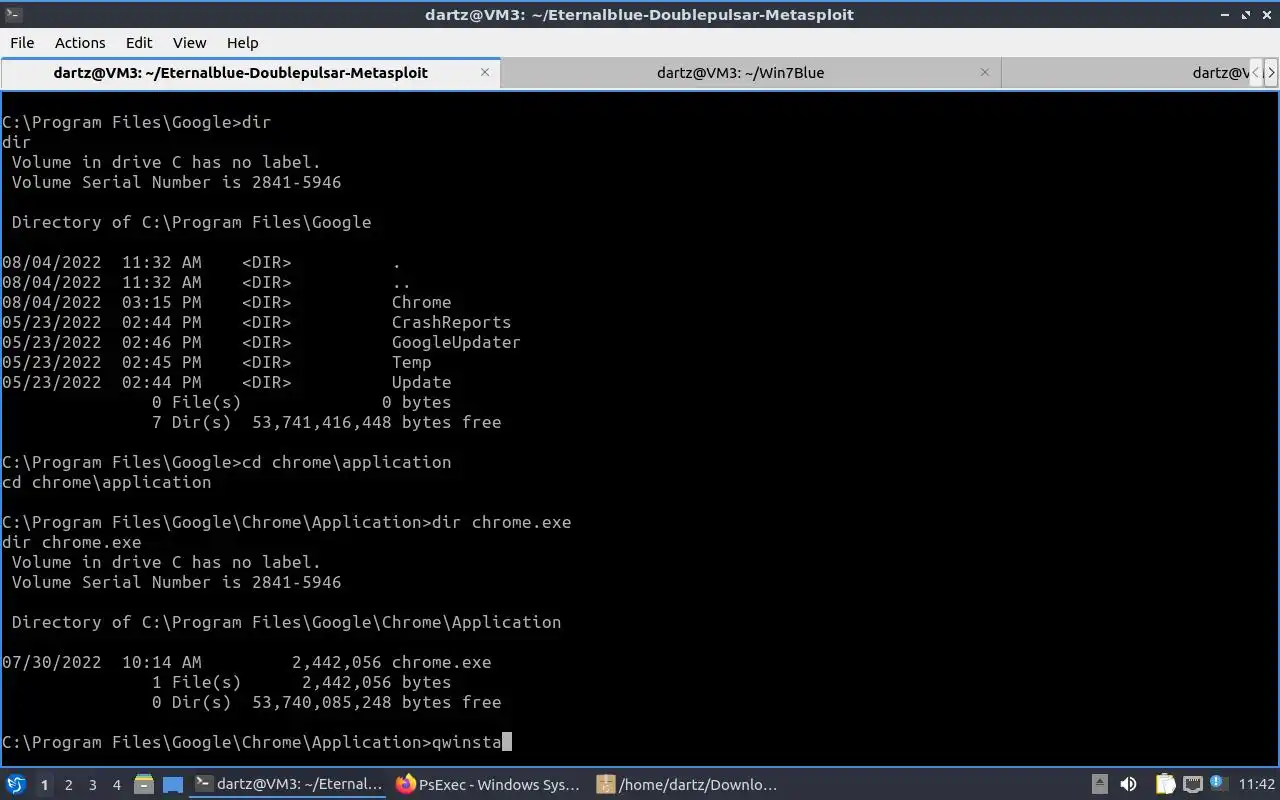Click the 'Update' directory entry

click(421, 382)
